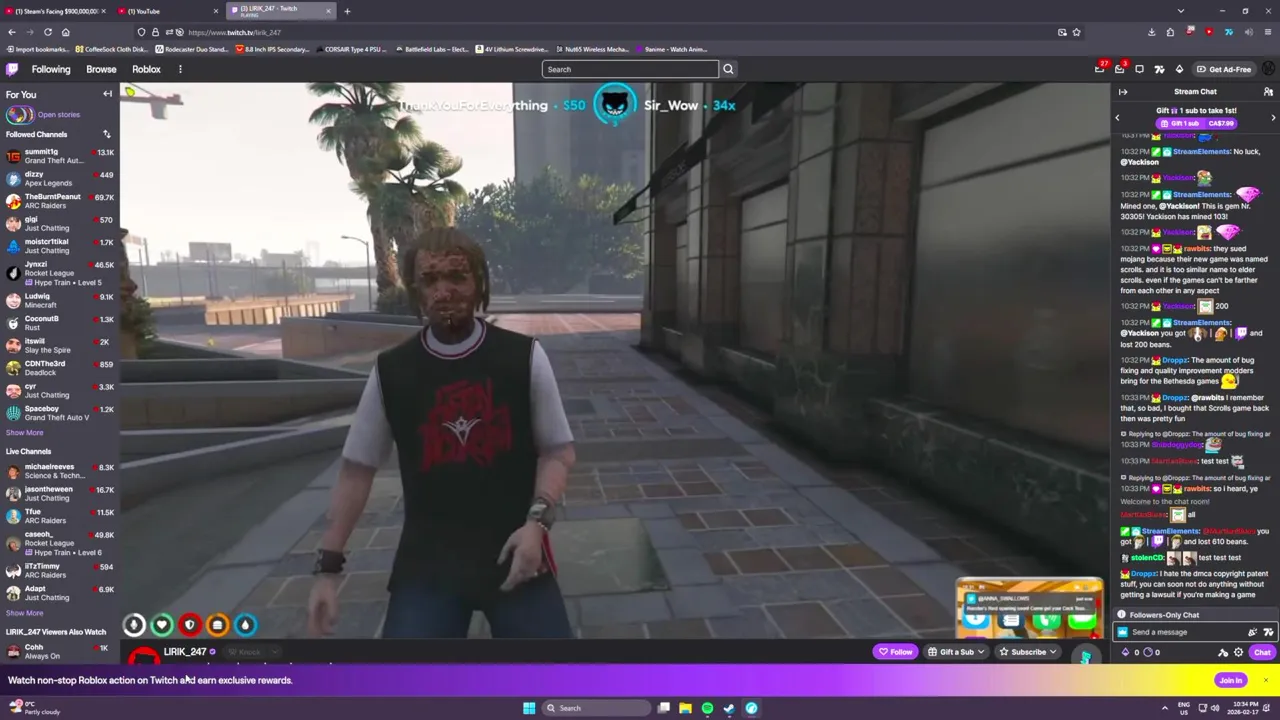Screen dimensions: 1280x720
Task: Go to the next gift leaderboard item
Action: [1273, 118]
